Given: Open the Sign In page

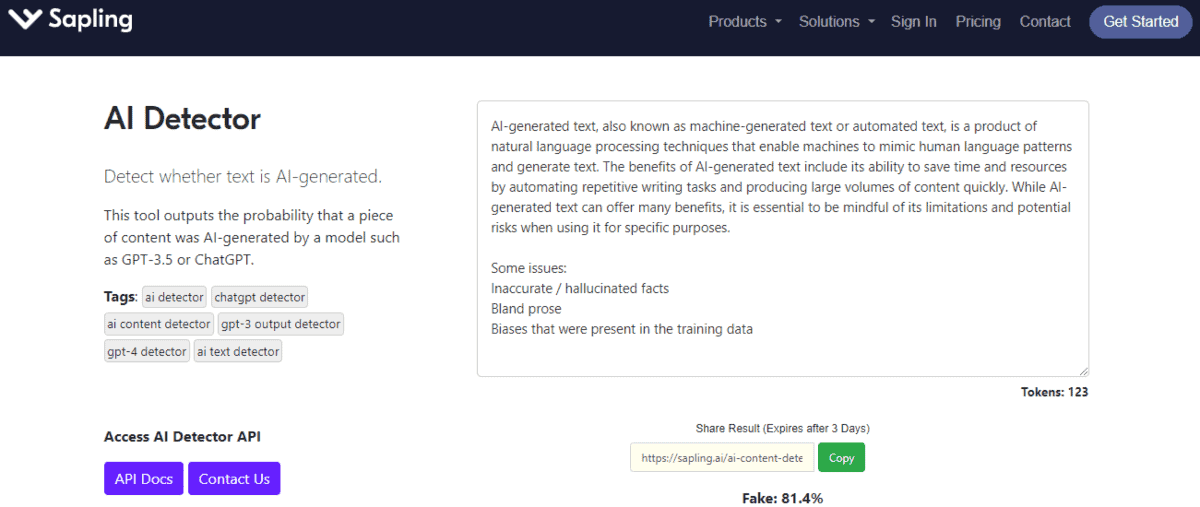Looking at the screenshot, I should pos(914,21).
